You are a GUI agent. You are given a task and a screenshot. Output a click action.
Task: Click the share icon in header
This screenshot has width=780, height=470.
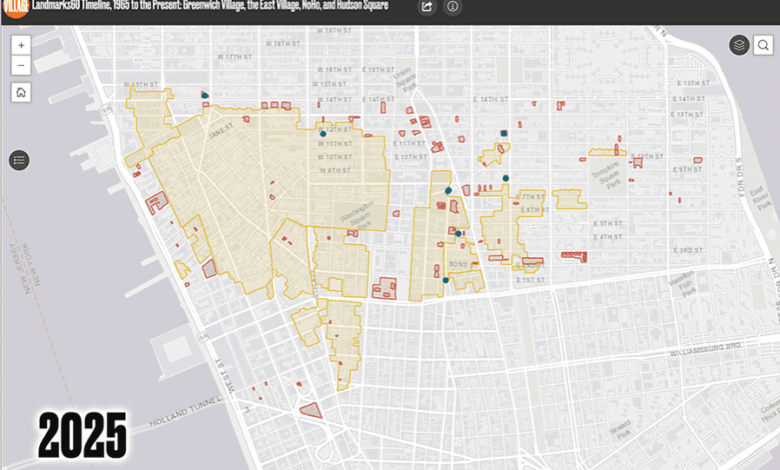point(427,7)
